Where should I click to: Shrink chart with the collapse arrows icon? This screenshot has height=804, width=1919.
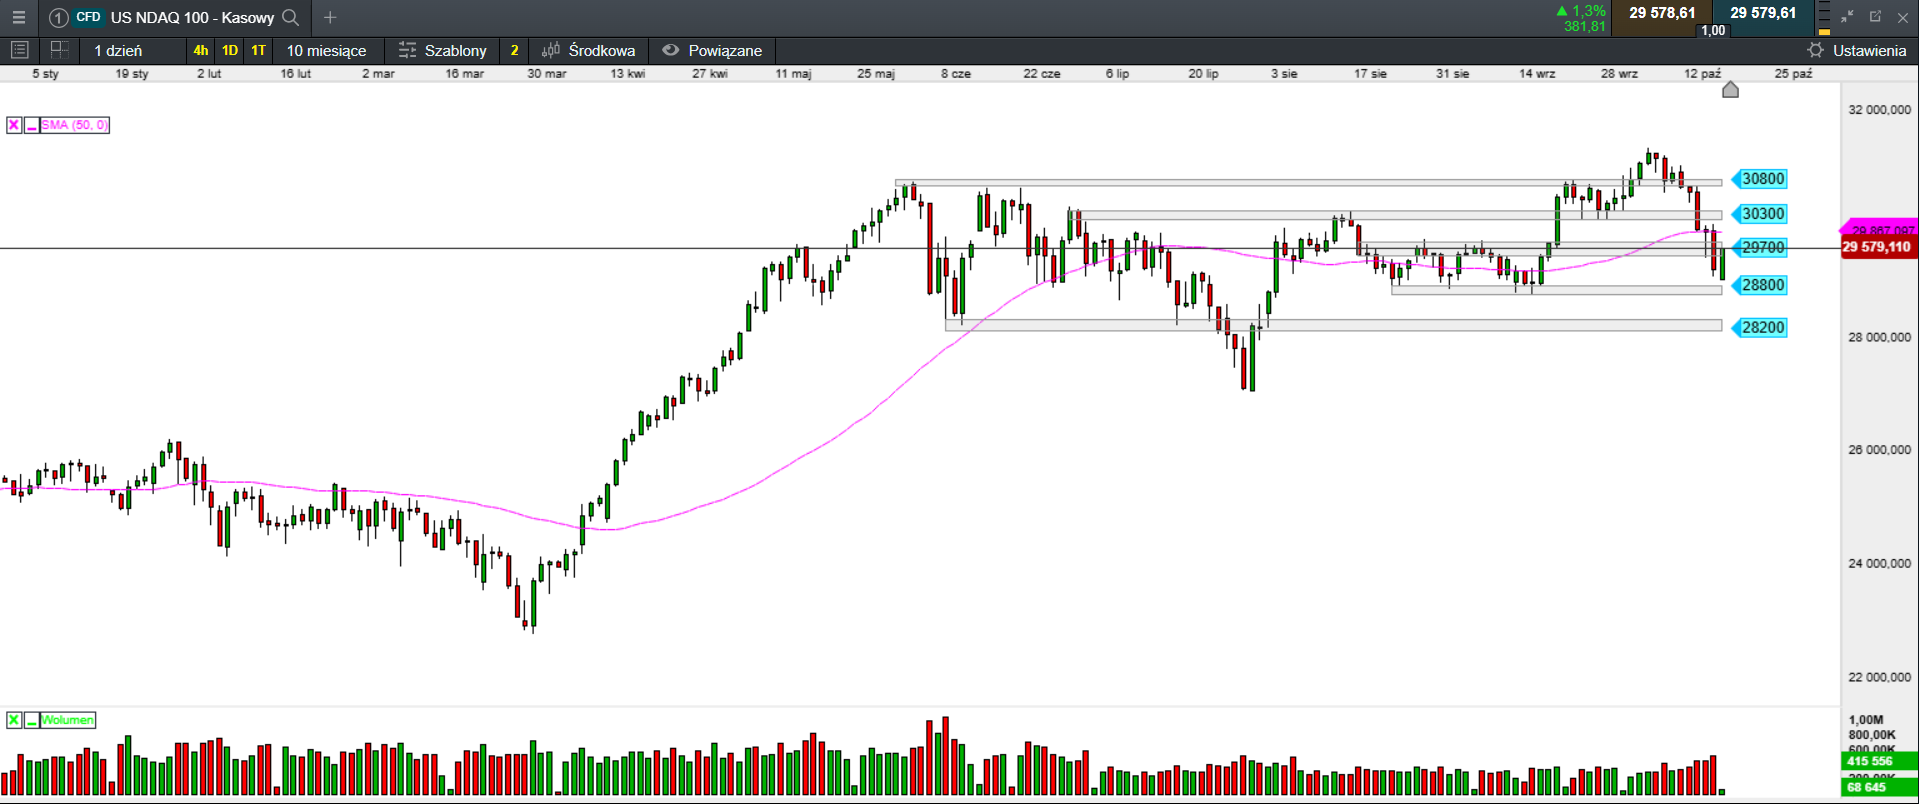[1847, 17]
